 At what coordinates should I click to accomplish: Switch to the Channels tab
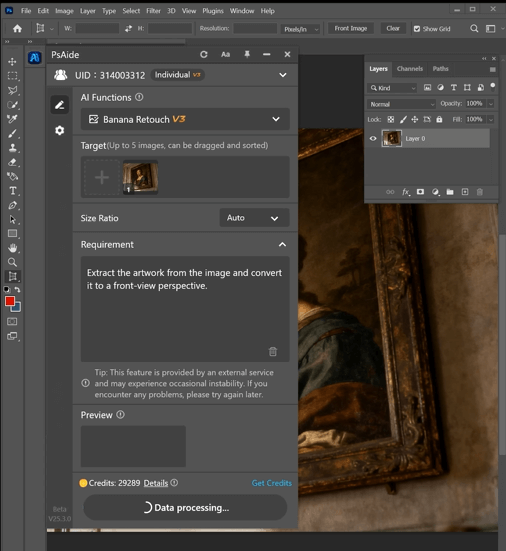410,69
